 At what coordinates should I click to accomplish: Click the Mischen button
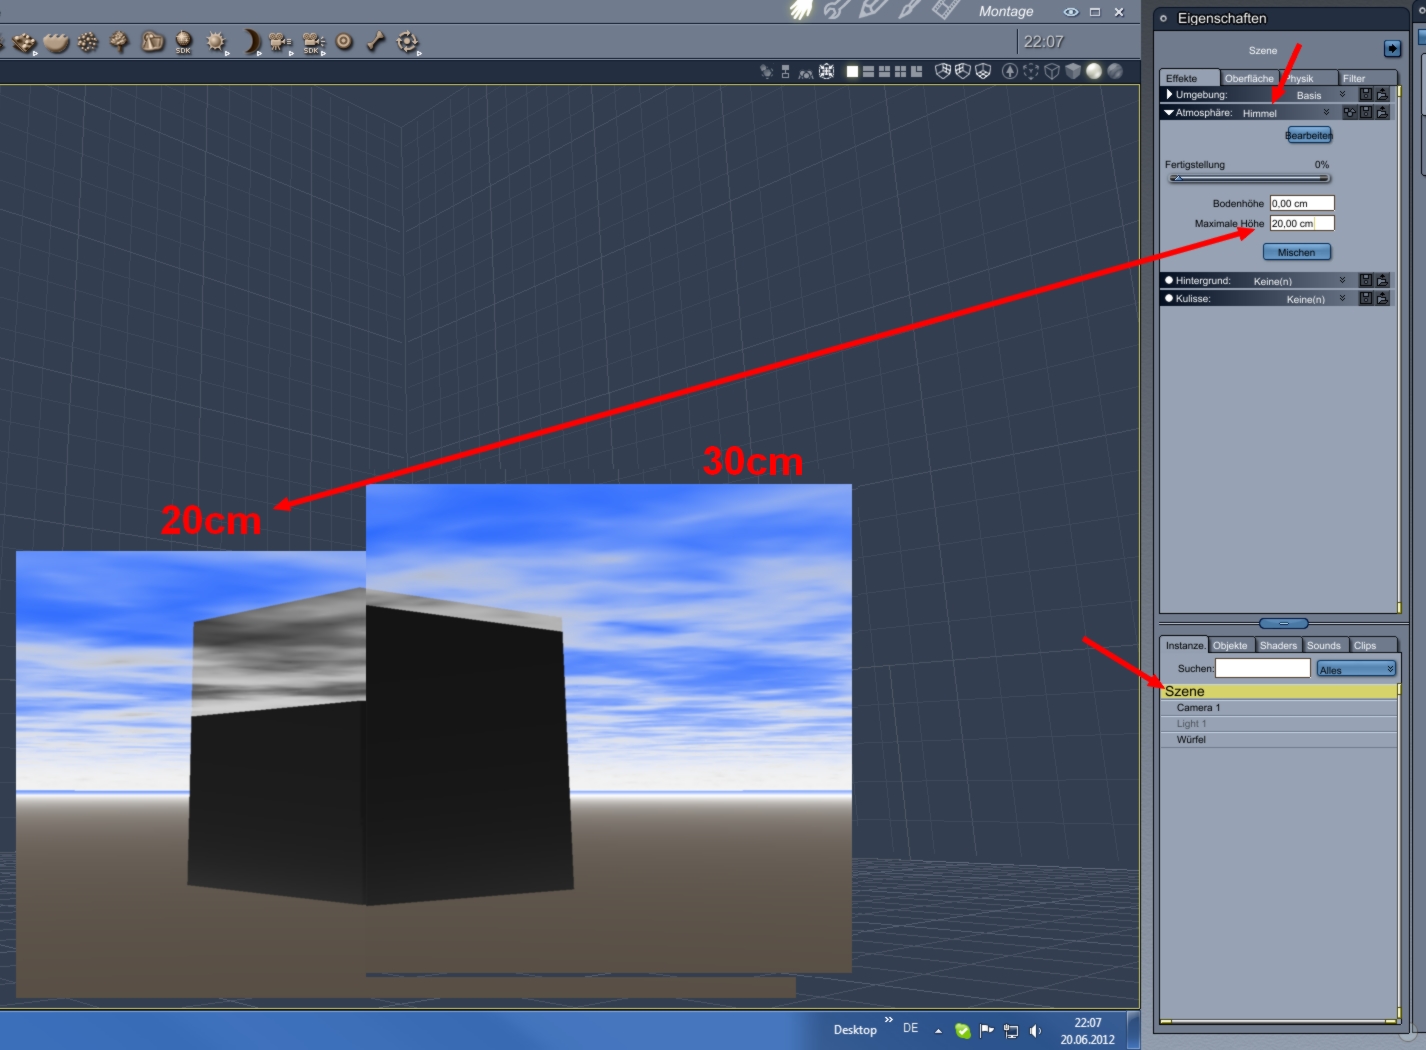pyautogui.click(x=1297, y=252)
